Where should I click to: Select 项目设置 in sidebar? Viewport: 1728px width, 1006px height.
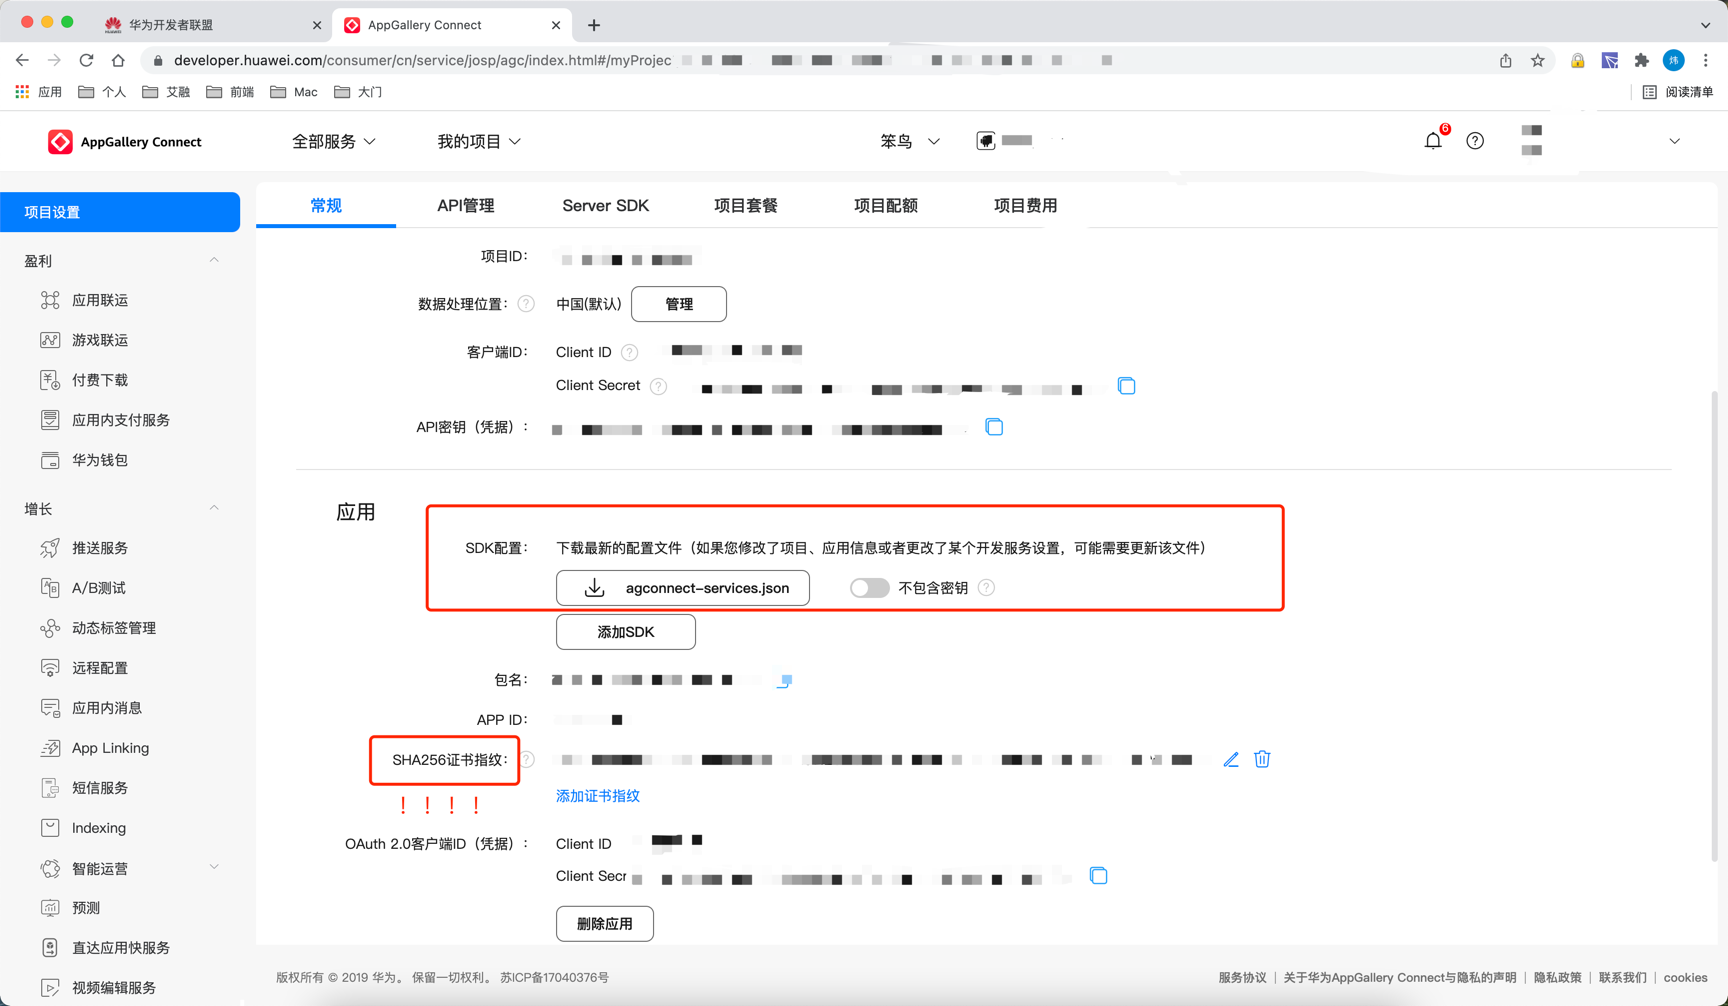point(120,212)
